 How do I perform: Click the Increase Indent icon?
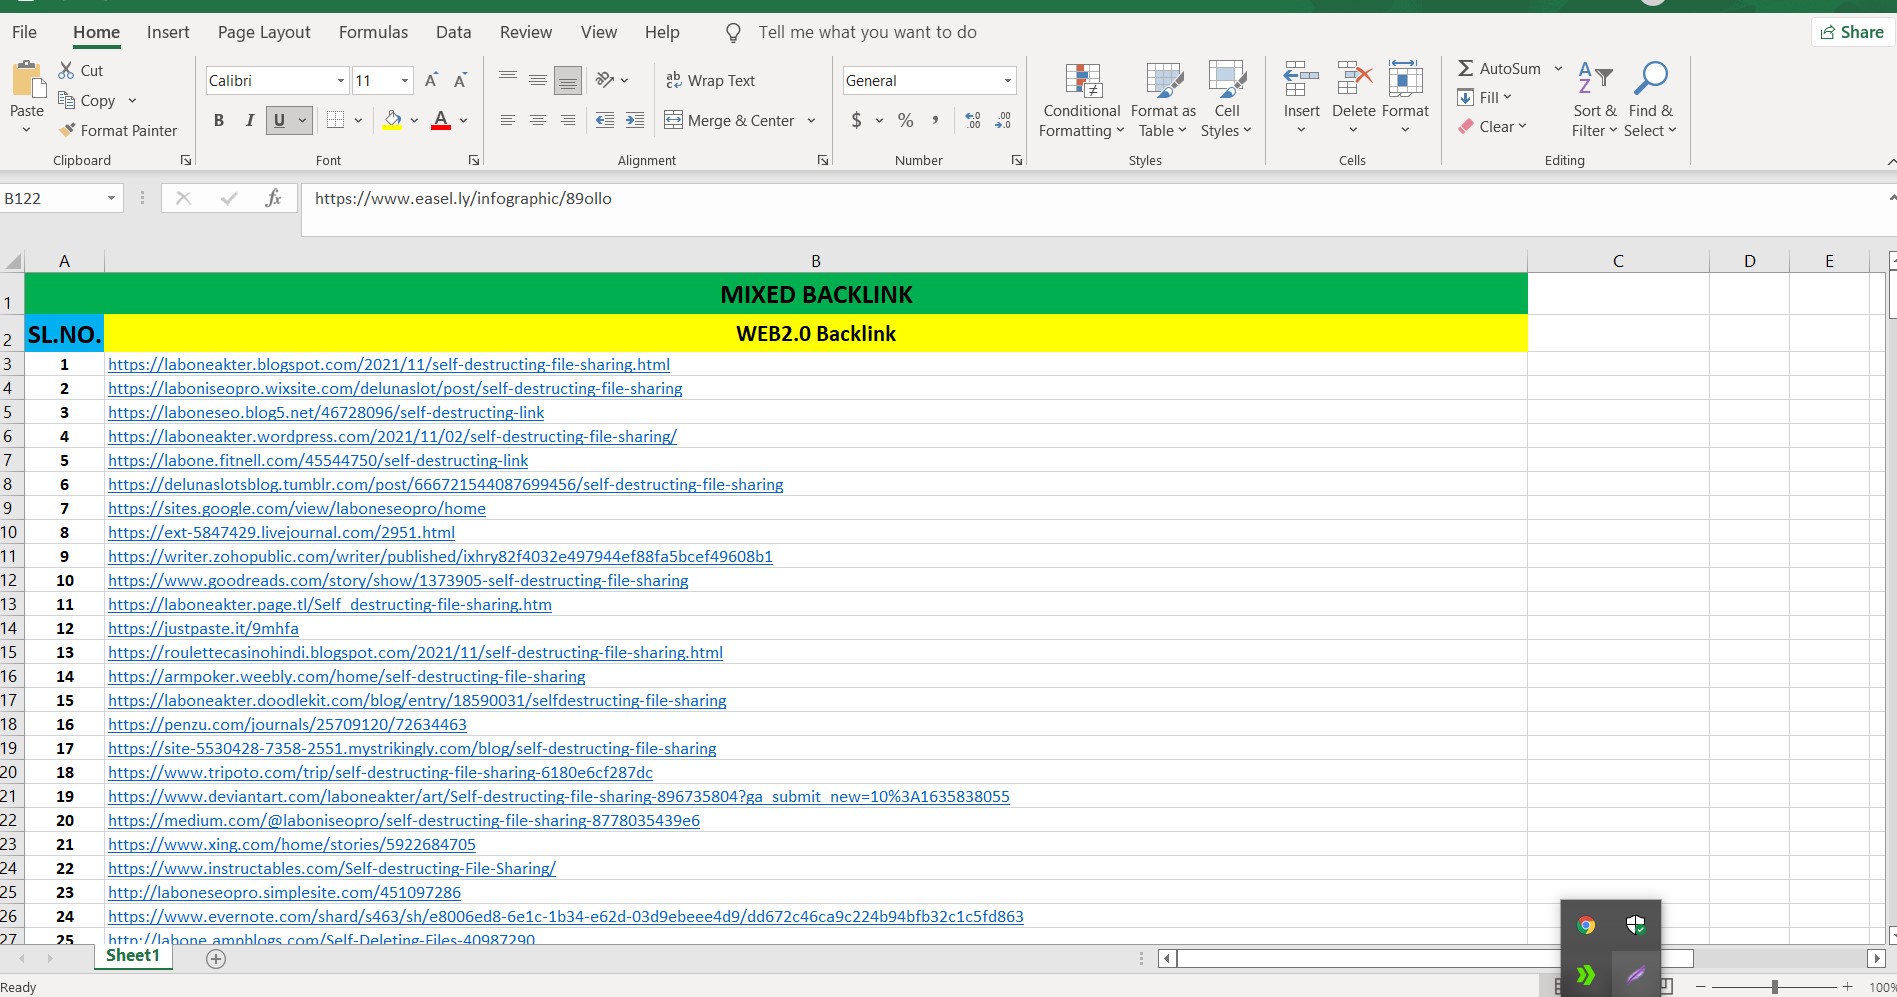tap(634, 120)
